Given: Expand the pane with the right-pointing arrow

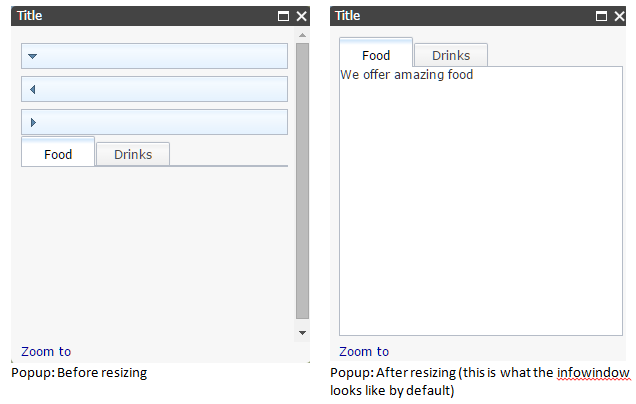Looking at the screenshot, I should click(x=33, y=122).
